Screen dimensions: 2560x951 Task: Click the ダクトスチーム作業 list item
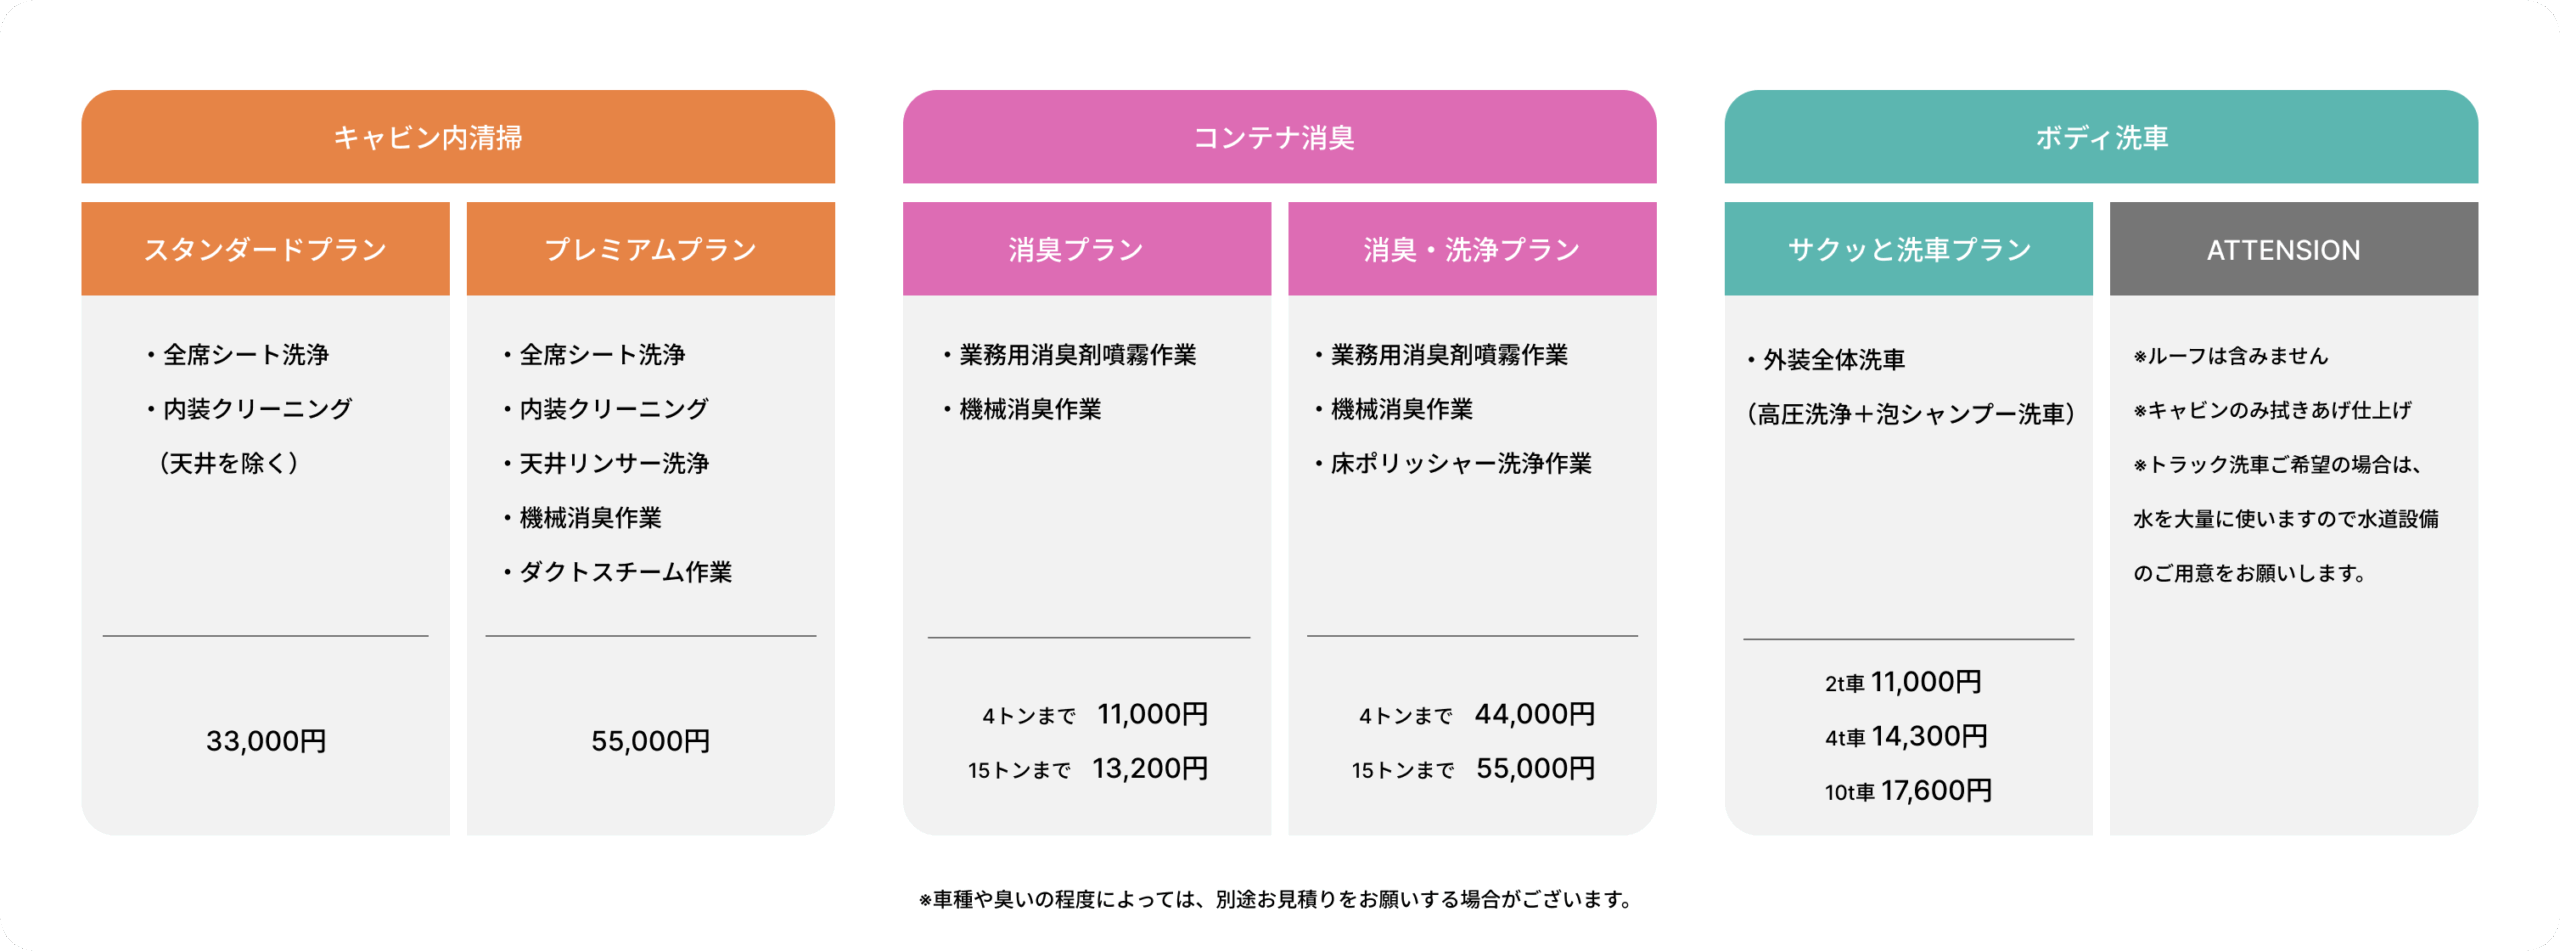(x=624, y=572)
